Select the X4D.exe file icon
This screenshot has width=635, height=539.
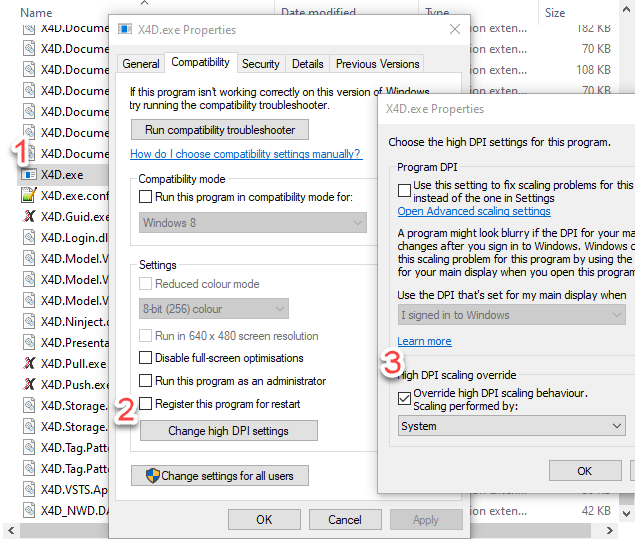[x=29, y=174]
